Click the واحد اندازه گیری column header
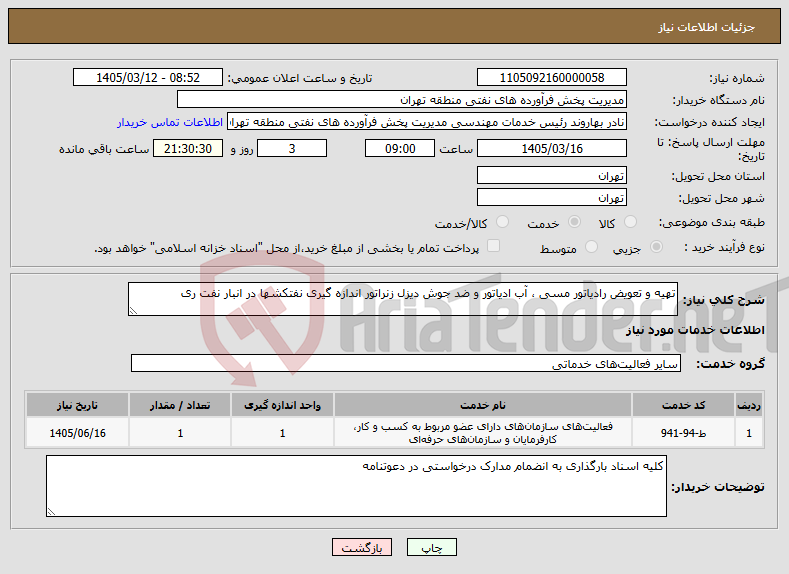 282,405
